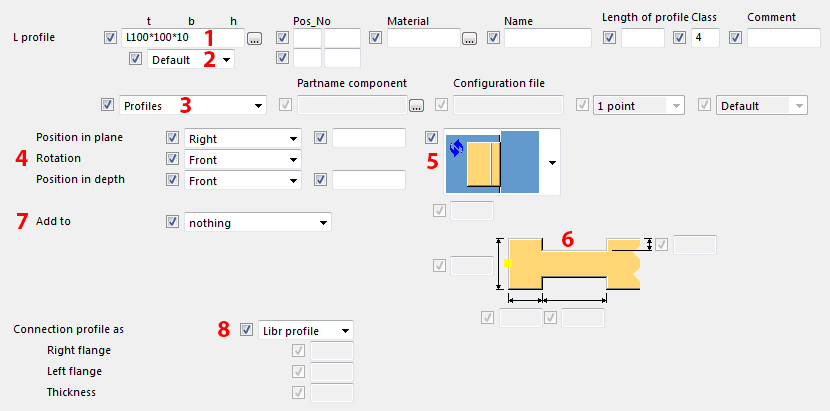Open the Material browse ellipsis button
Image resolution: width=830 pixels, height=411 pixels.
tap(470, 39)
